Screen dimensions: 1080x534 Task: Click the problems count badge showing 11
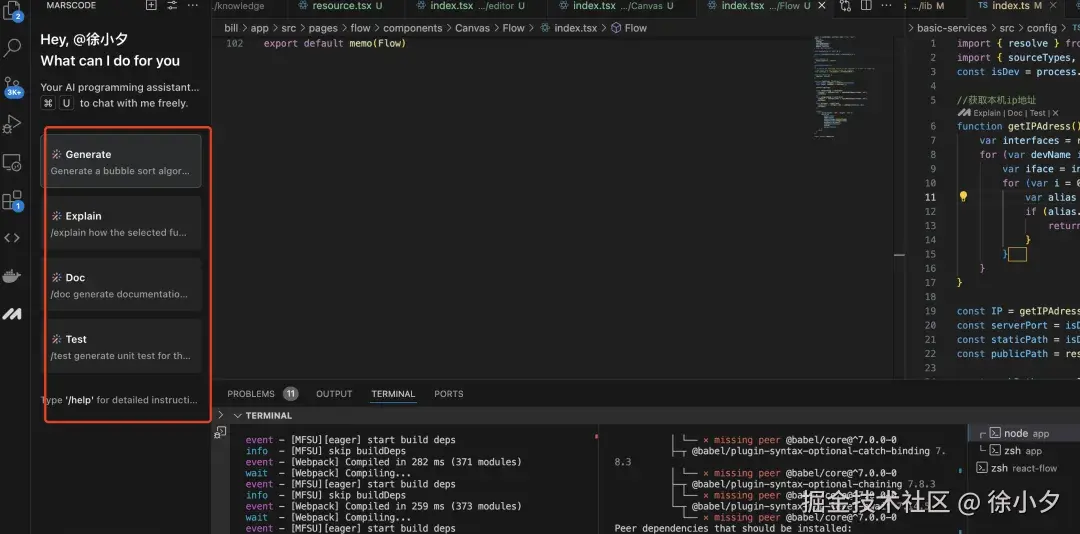click(x=291, y=394)
